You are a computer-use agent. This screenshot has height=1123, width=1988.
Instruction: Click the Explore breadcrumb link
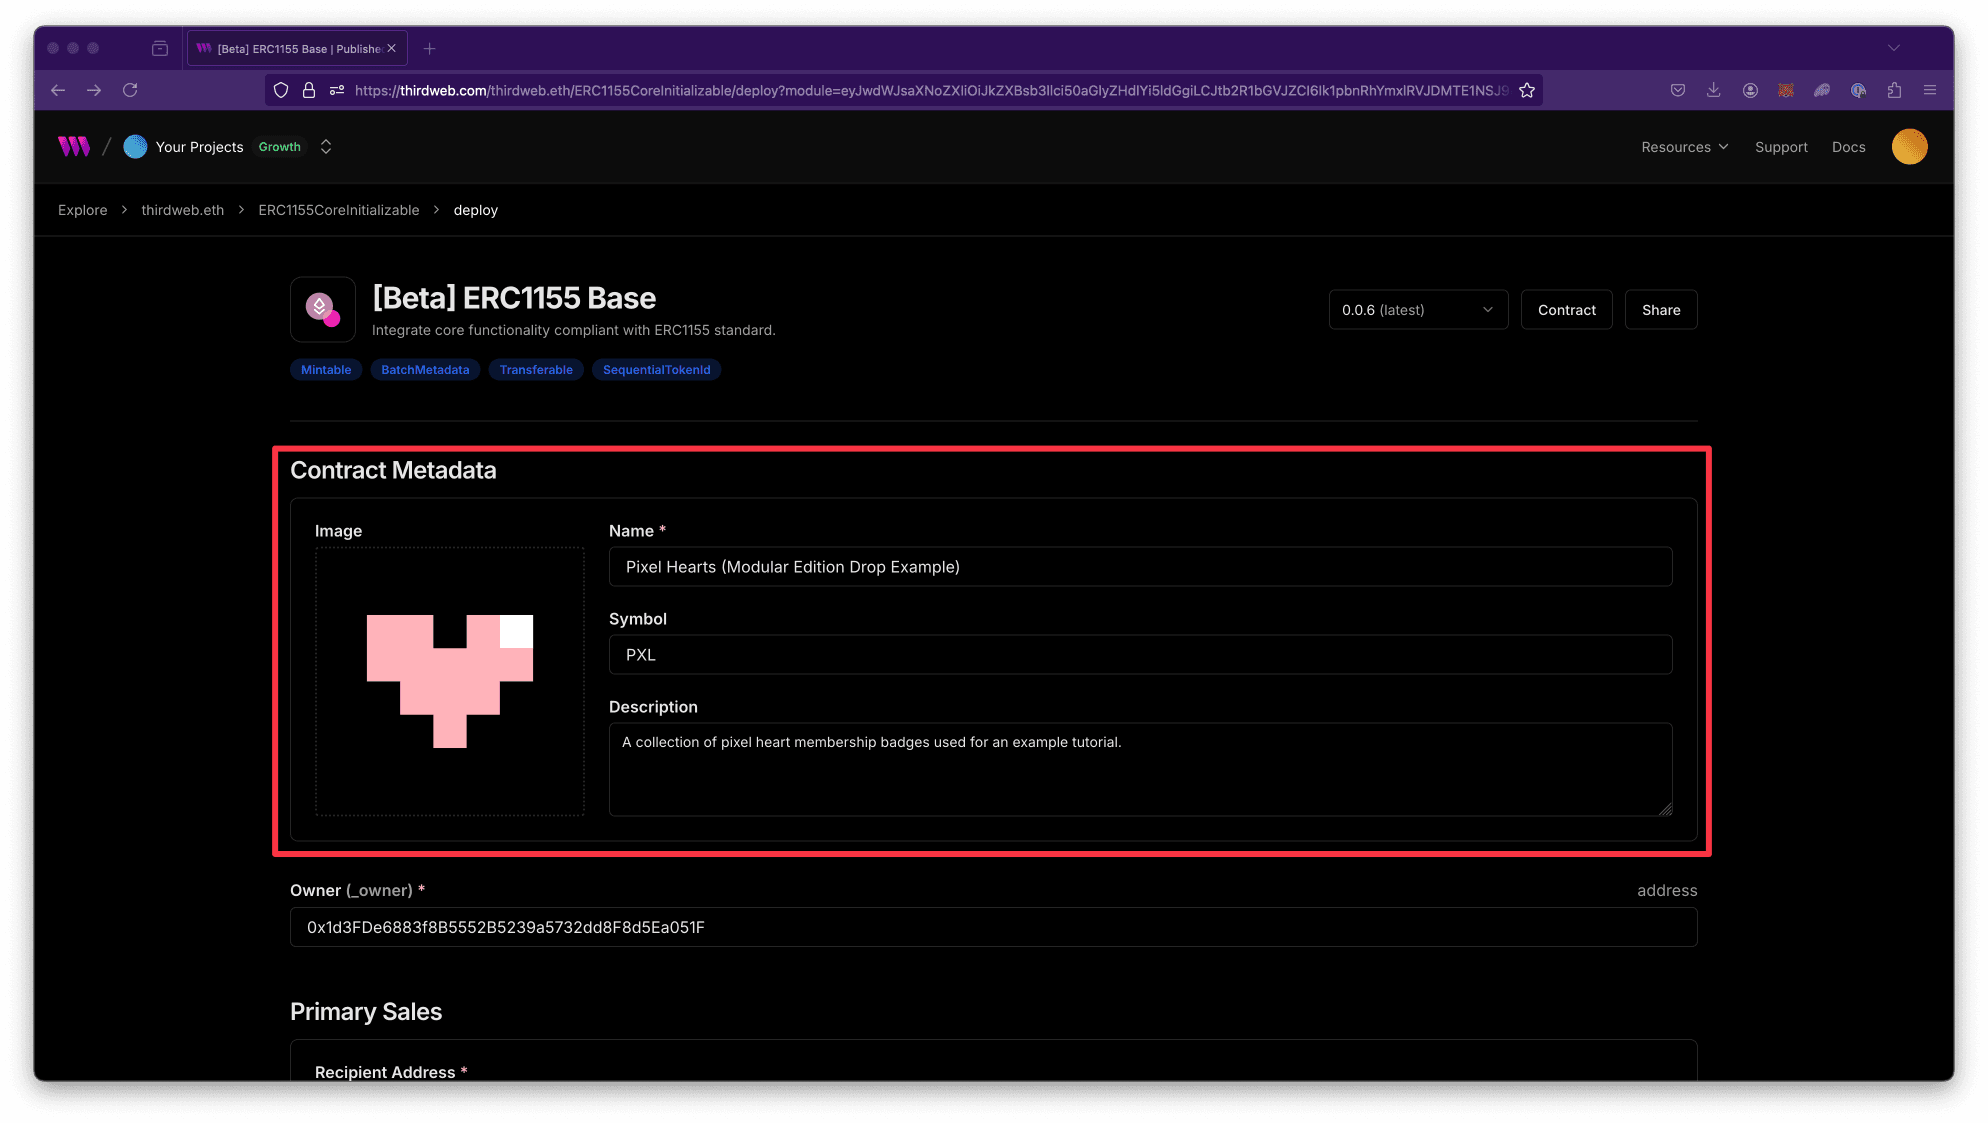[x=82, y=210]
